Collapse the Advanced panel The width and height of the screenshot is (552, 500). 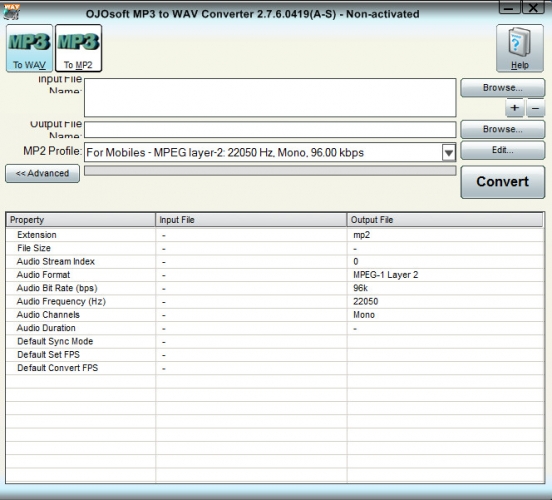point(42,173)
